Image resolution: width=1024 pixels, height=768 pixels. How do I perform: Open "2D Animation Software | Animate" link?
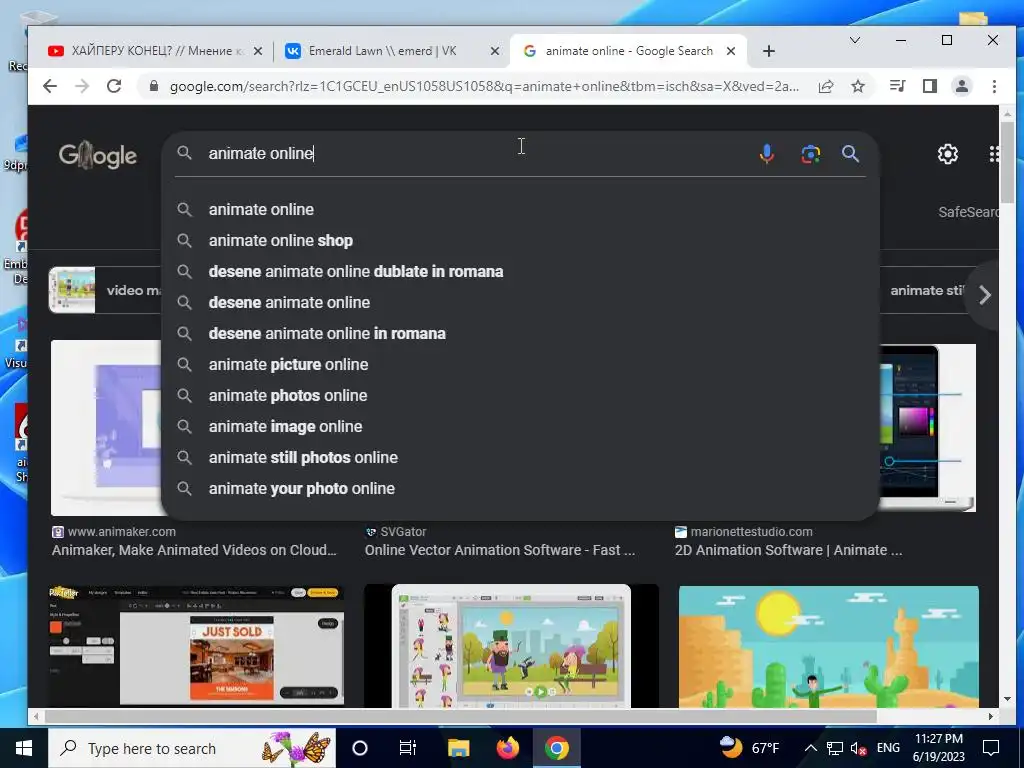point(788,550)
